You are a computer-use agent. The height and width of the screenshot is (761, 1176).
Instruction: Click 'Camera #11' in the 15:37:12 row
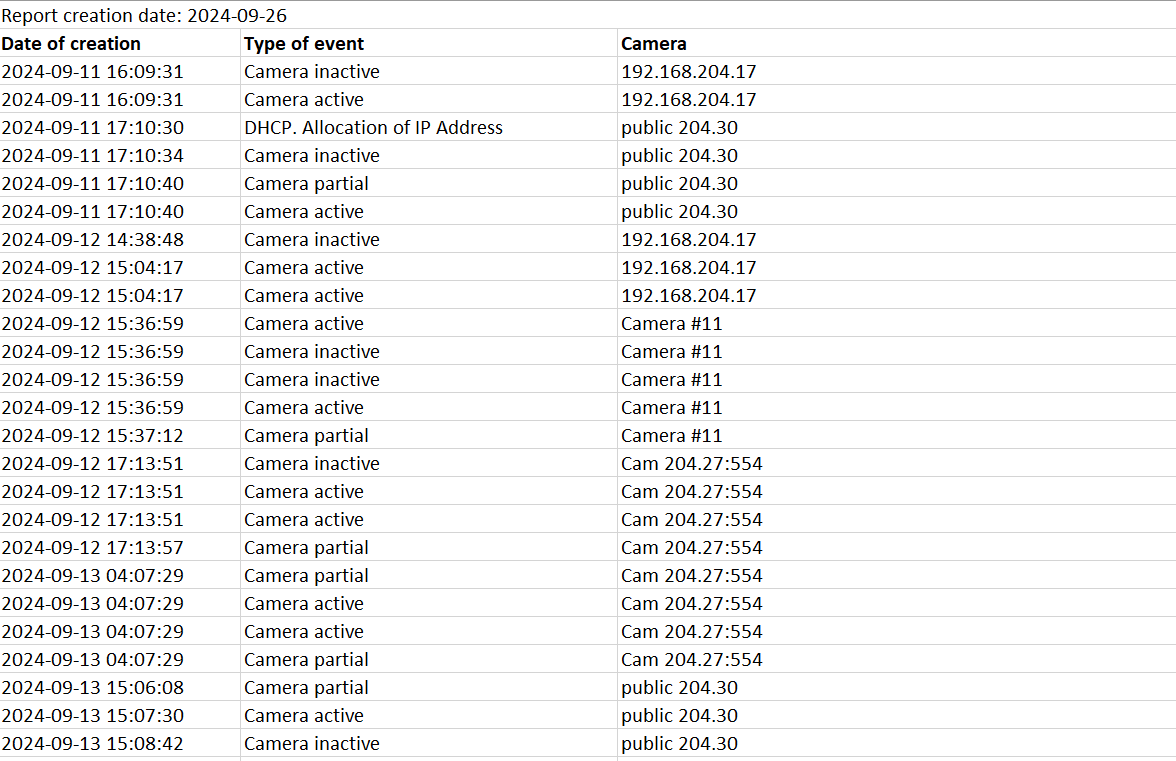[671, 436]
